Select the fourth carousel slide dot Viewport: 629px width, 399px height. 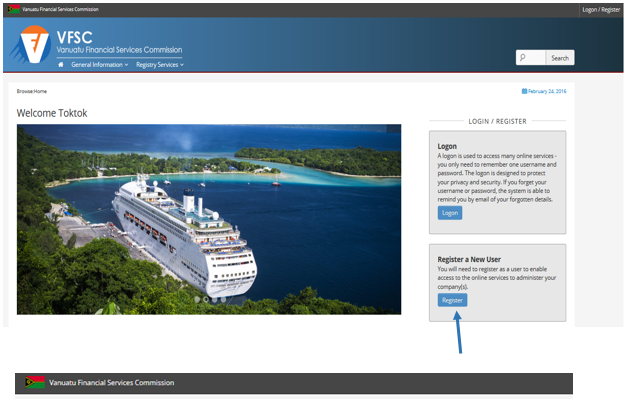click(x=223, y=299)
